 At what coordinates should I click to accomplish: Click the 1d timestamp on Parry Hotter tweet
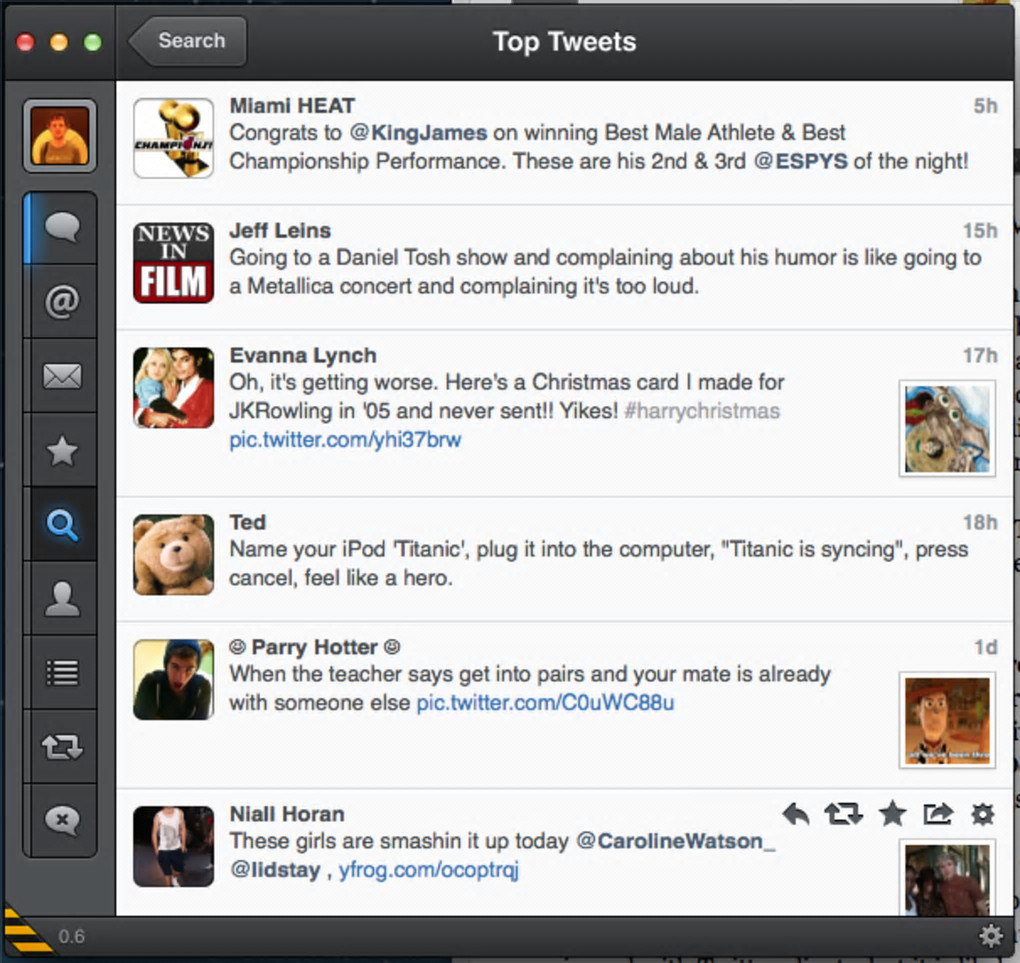pos(985,647)
